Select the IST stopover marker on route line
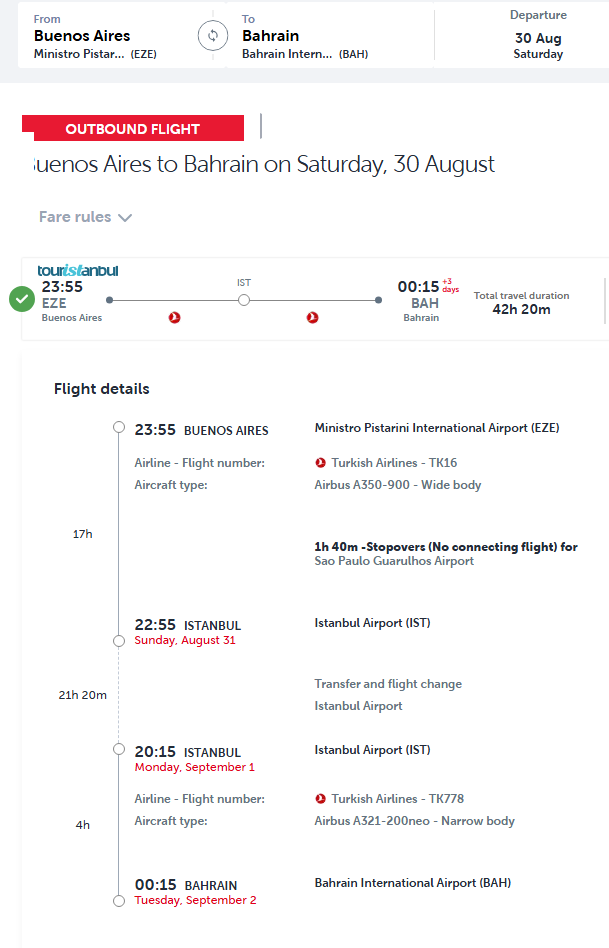609x948 pixels. pos(244,300)
